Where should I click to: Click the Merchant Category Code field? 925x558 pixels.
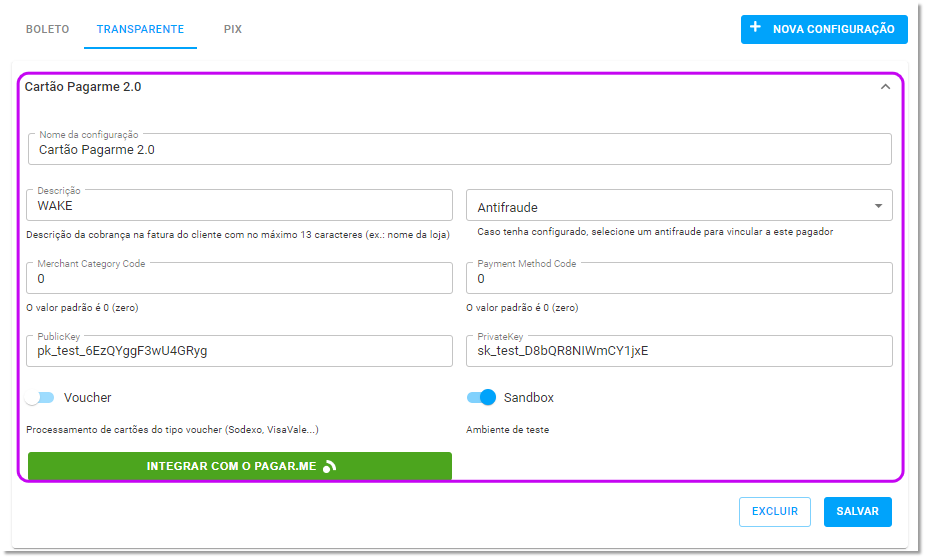(x=240, y=278)
